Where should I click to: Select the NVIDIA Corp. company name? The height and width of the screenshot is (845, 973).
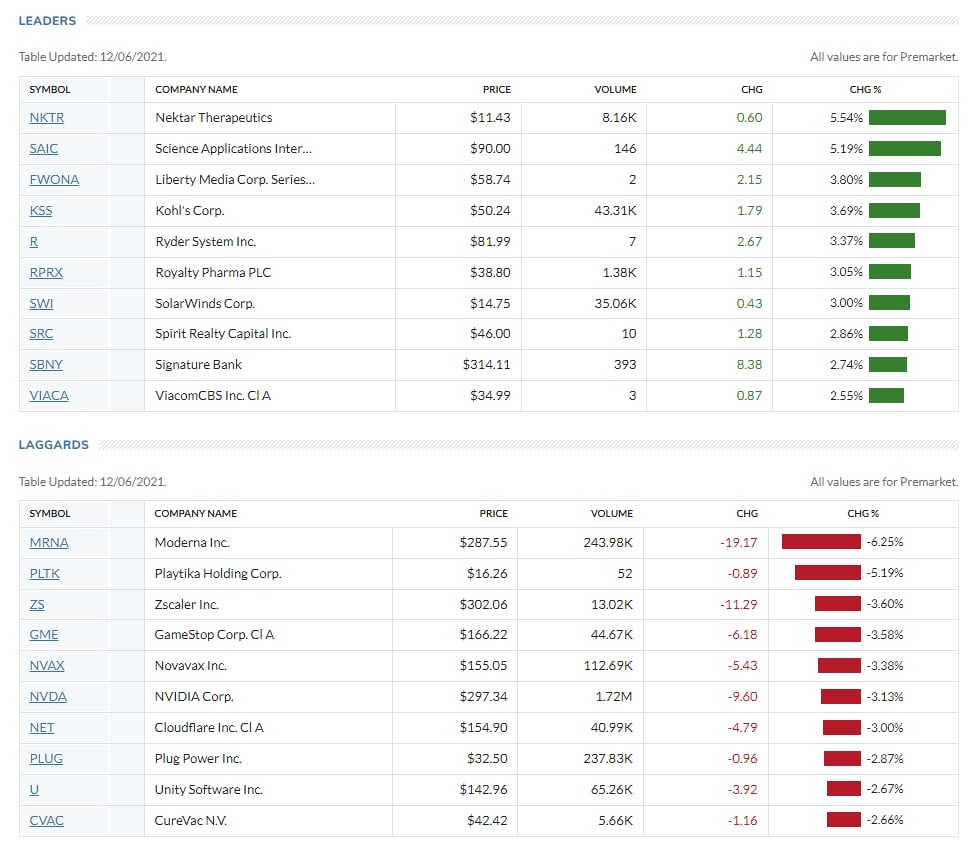[194, 697]
